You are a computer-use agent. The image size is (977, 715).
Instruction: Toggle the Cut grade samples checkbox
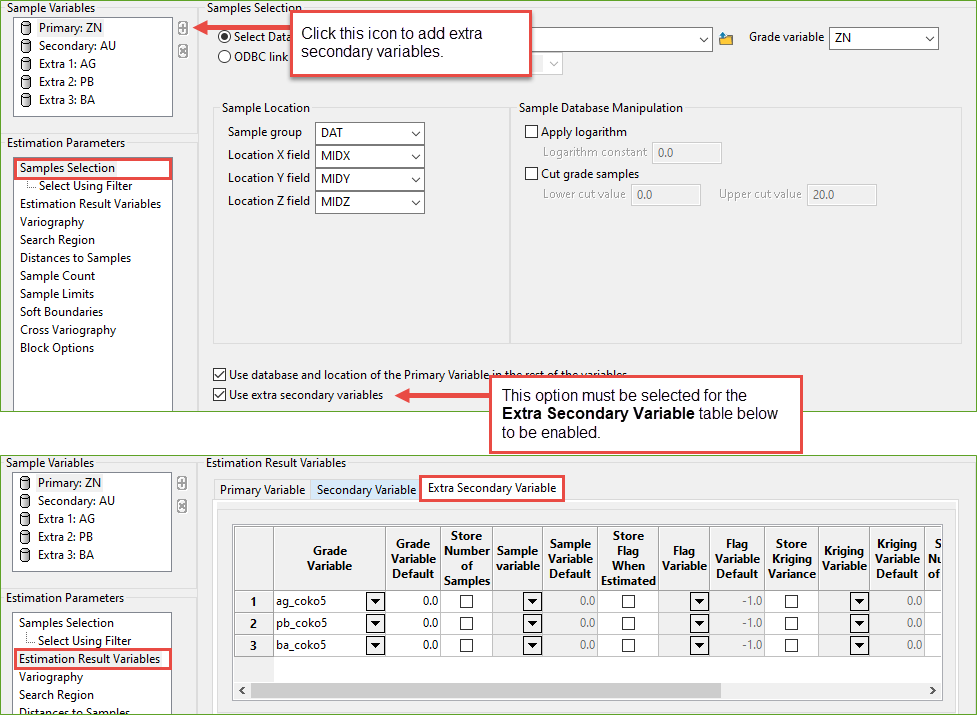click(x=531, y=174)
